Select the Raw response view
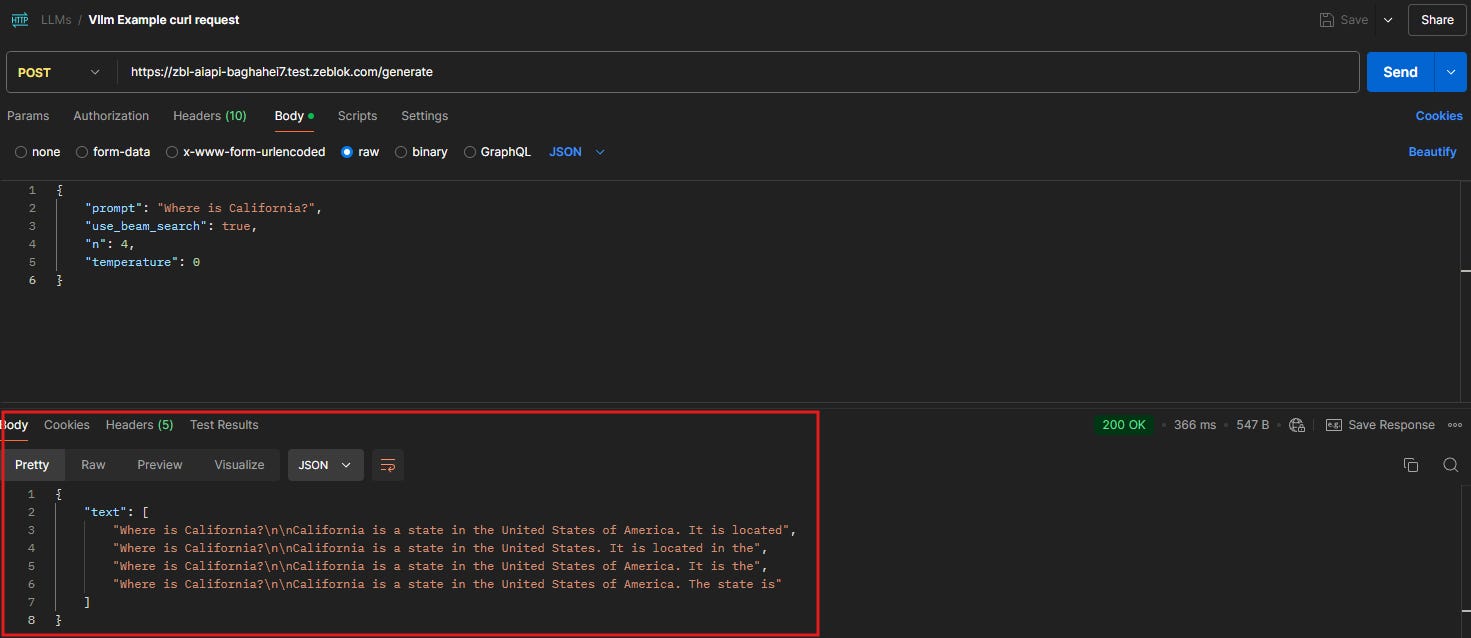Viewport: 1471px width, 638px height. (93, 465)
